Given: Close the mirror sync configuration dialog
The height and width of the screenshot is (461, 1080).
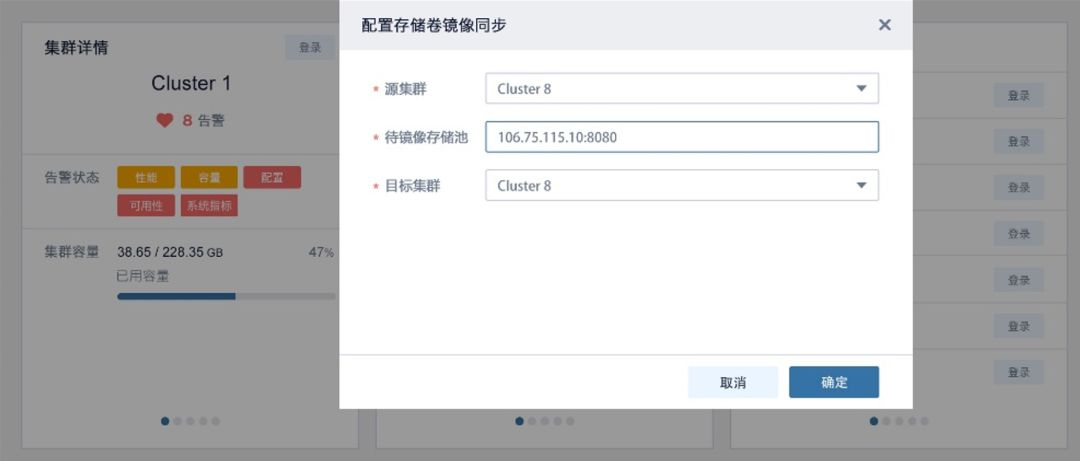Looking at the screenshot, I should click(884, 25).
